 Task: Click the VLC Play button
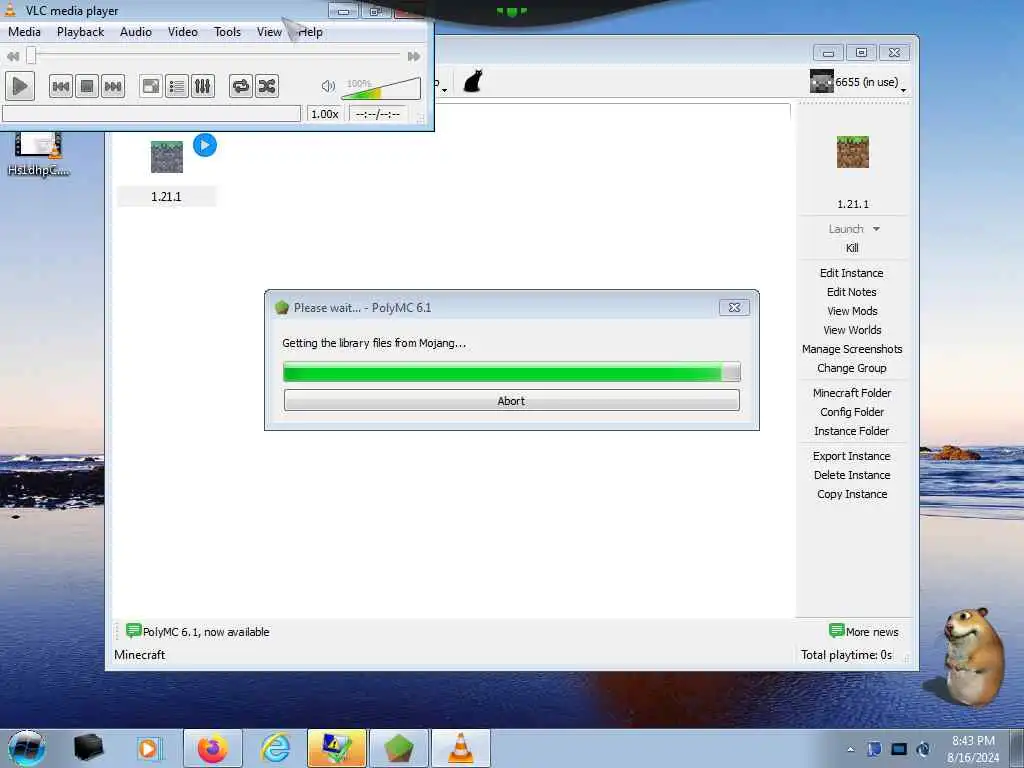click(x=20, y=86)
